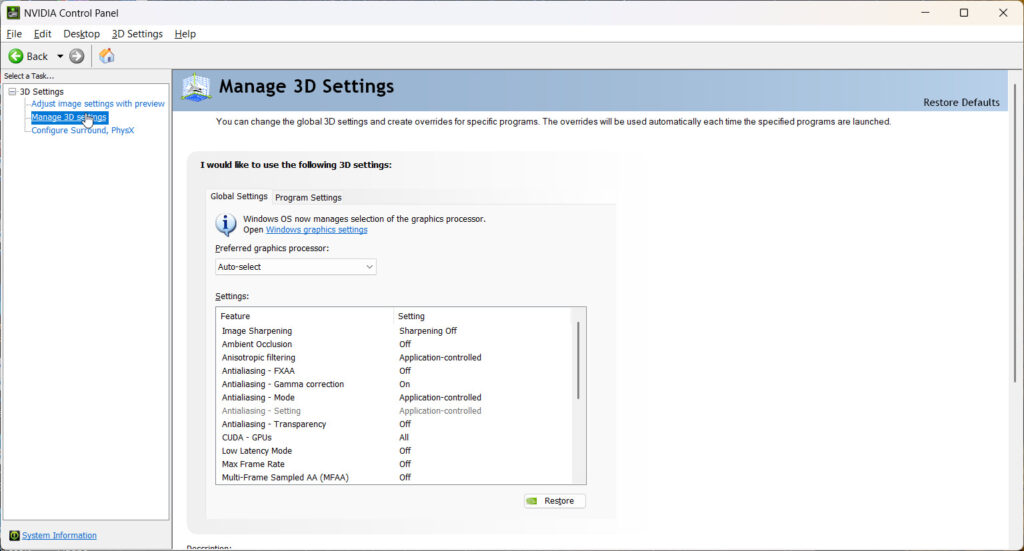Screen dimensions: 1024x551
Task: Click the Forward arrow icon in toolbar
Action: tap(77, 56)
